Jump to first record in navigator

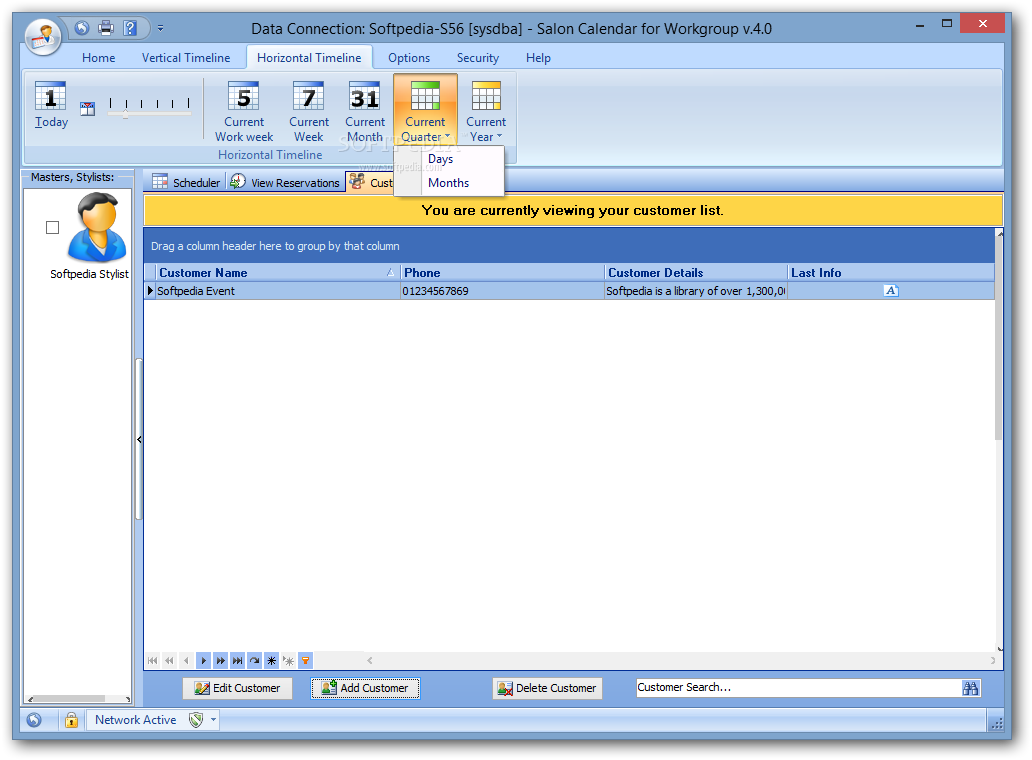153,660
